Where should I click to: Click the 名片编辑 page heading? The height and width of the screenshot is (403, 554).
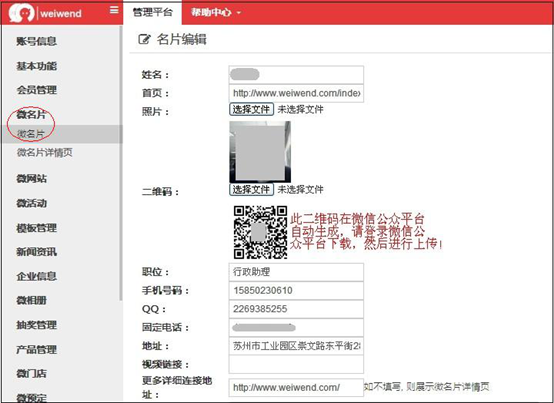tap(182, 39)
